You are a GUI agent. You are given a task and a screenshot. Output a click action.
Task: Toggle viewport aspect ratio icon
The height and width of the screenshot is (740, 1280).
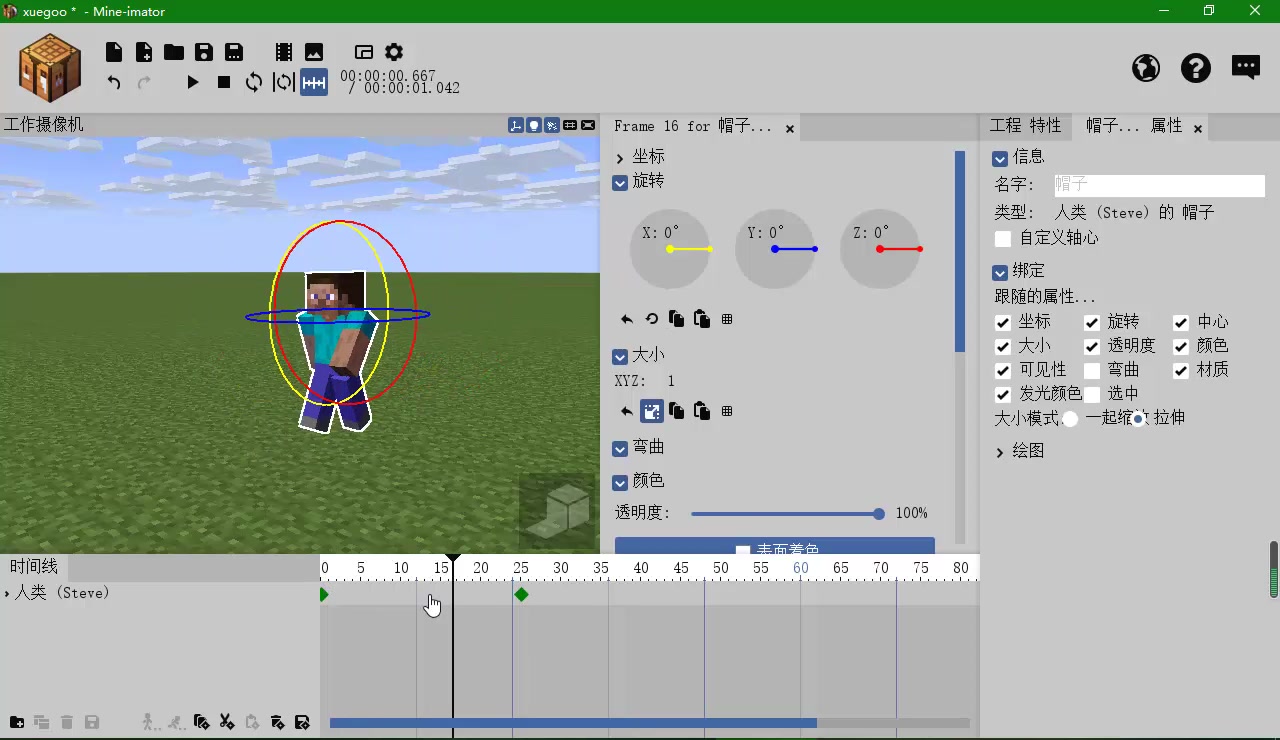[588, 125]
